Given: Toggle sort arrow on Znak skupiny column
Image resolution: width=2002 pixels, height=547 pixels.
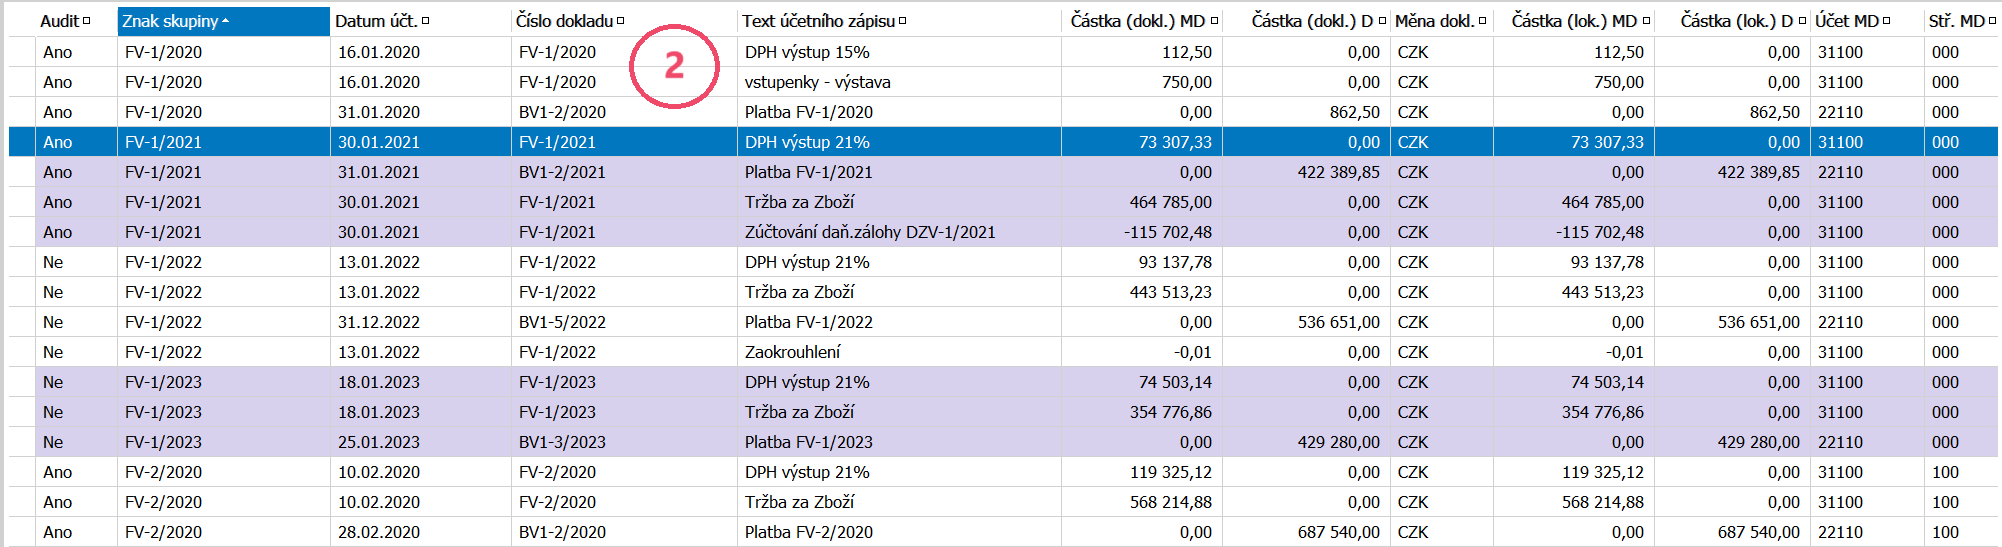Looking at the screenshot, I should tap(225, 21).
